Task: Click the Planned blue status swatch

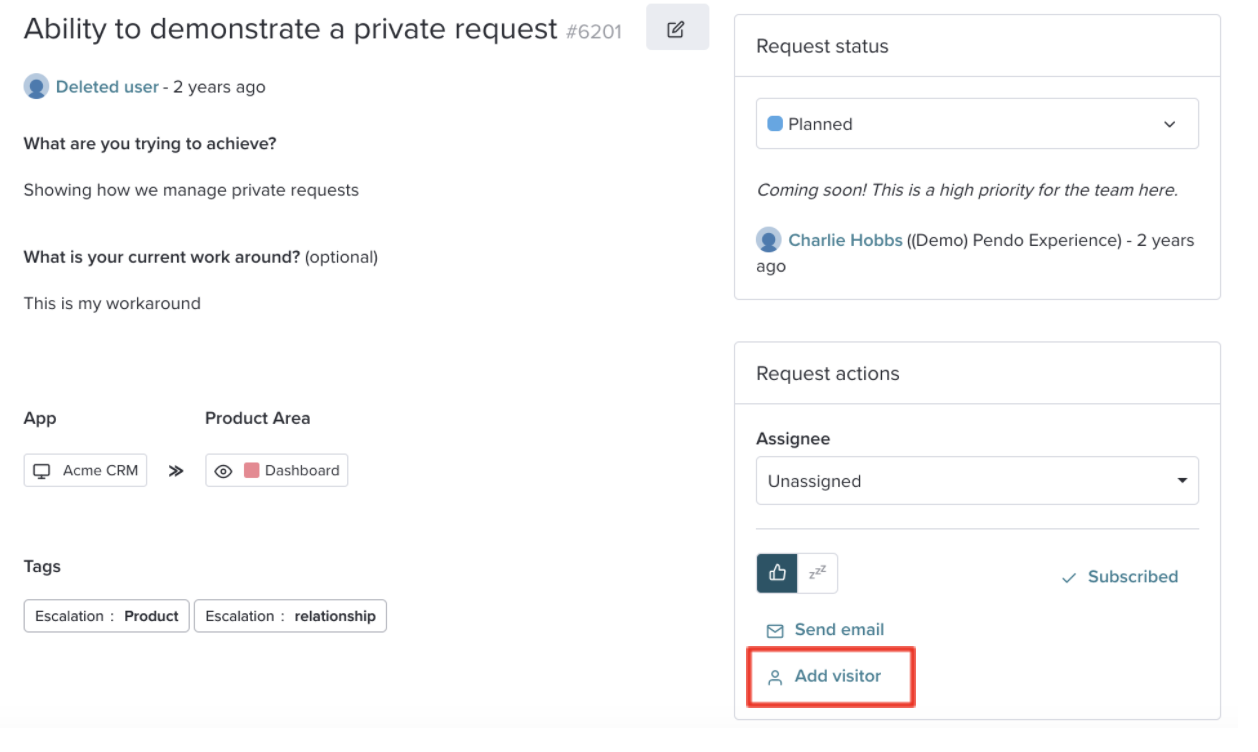Action: pyautogui.click(x=775, y=124)
